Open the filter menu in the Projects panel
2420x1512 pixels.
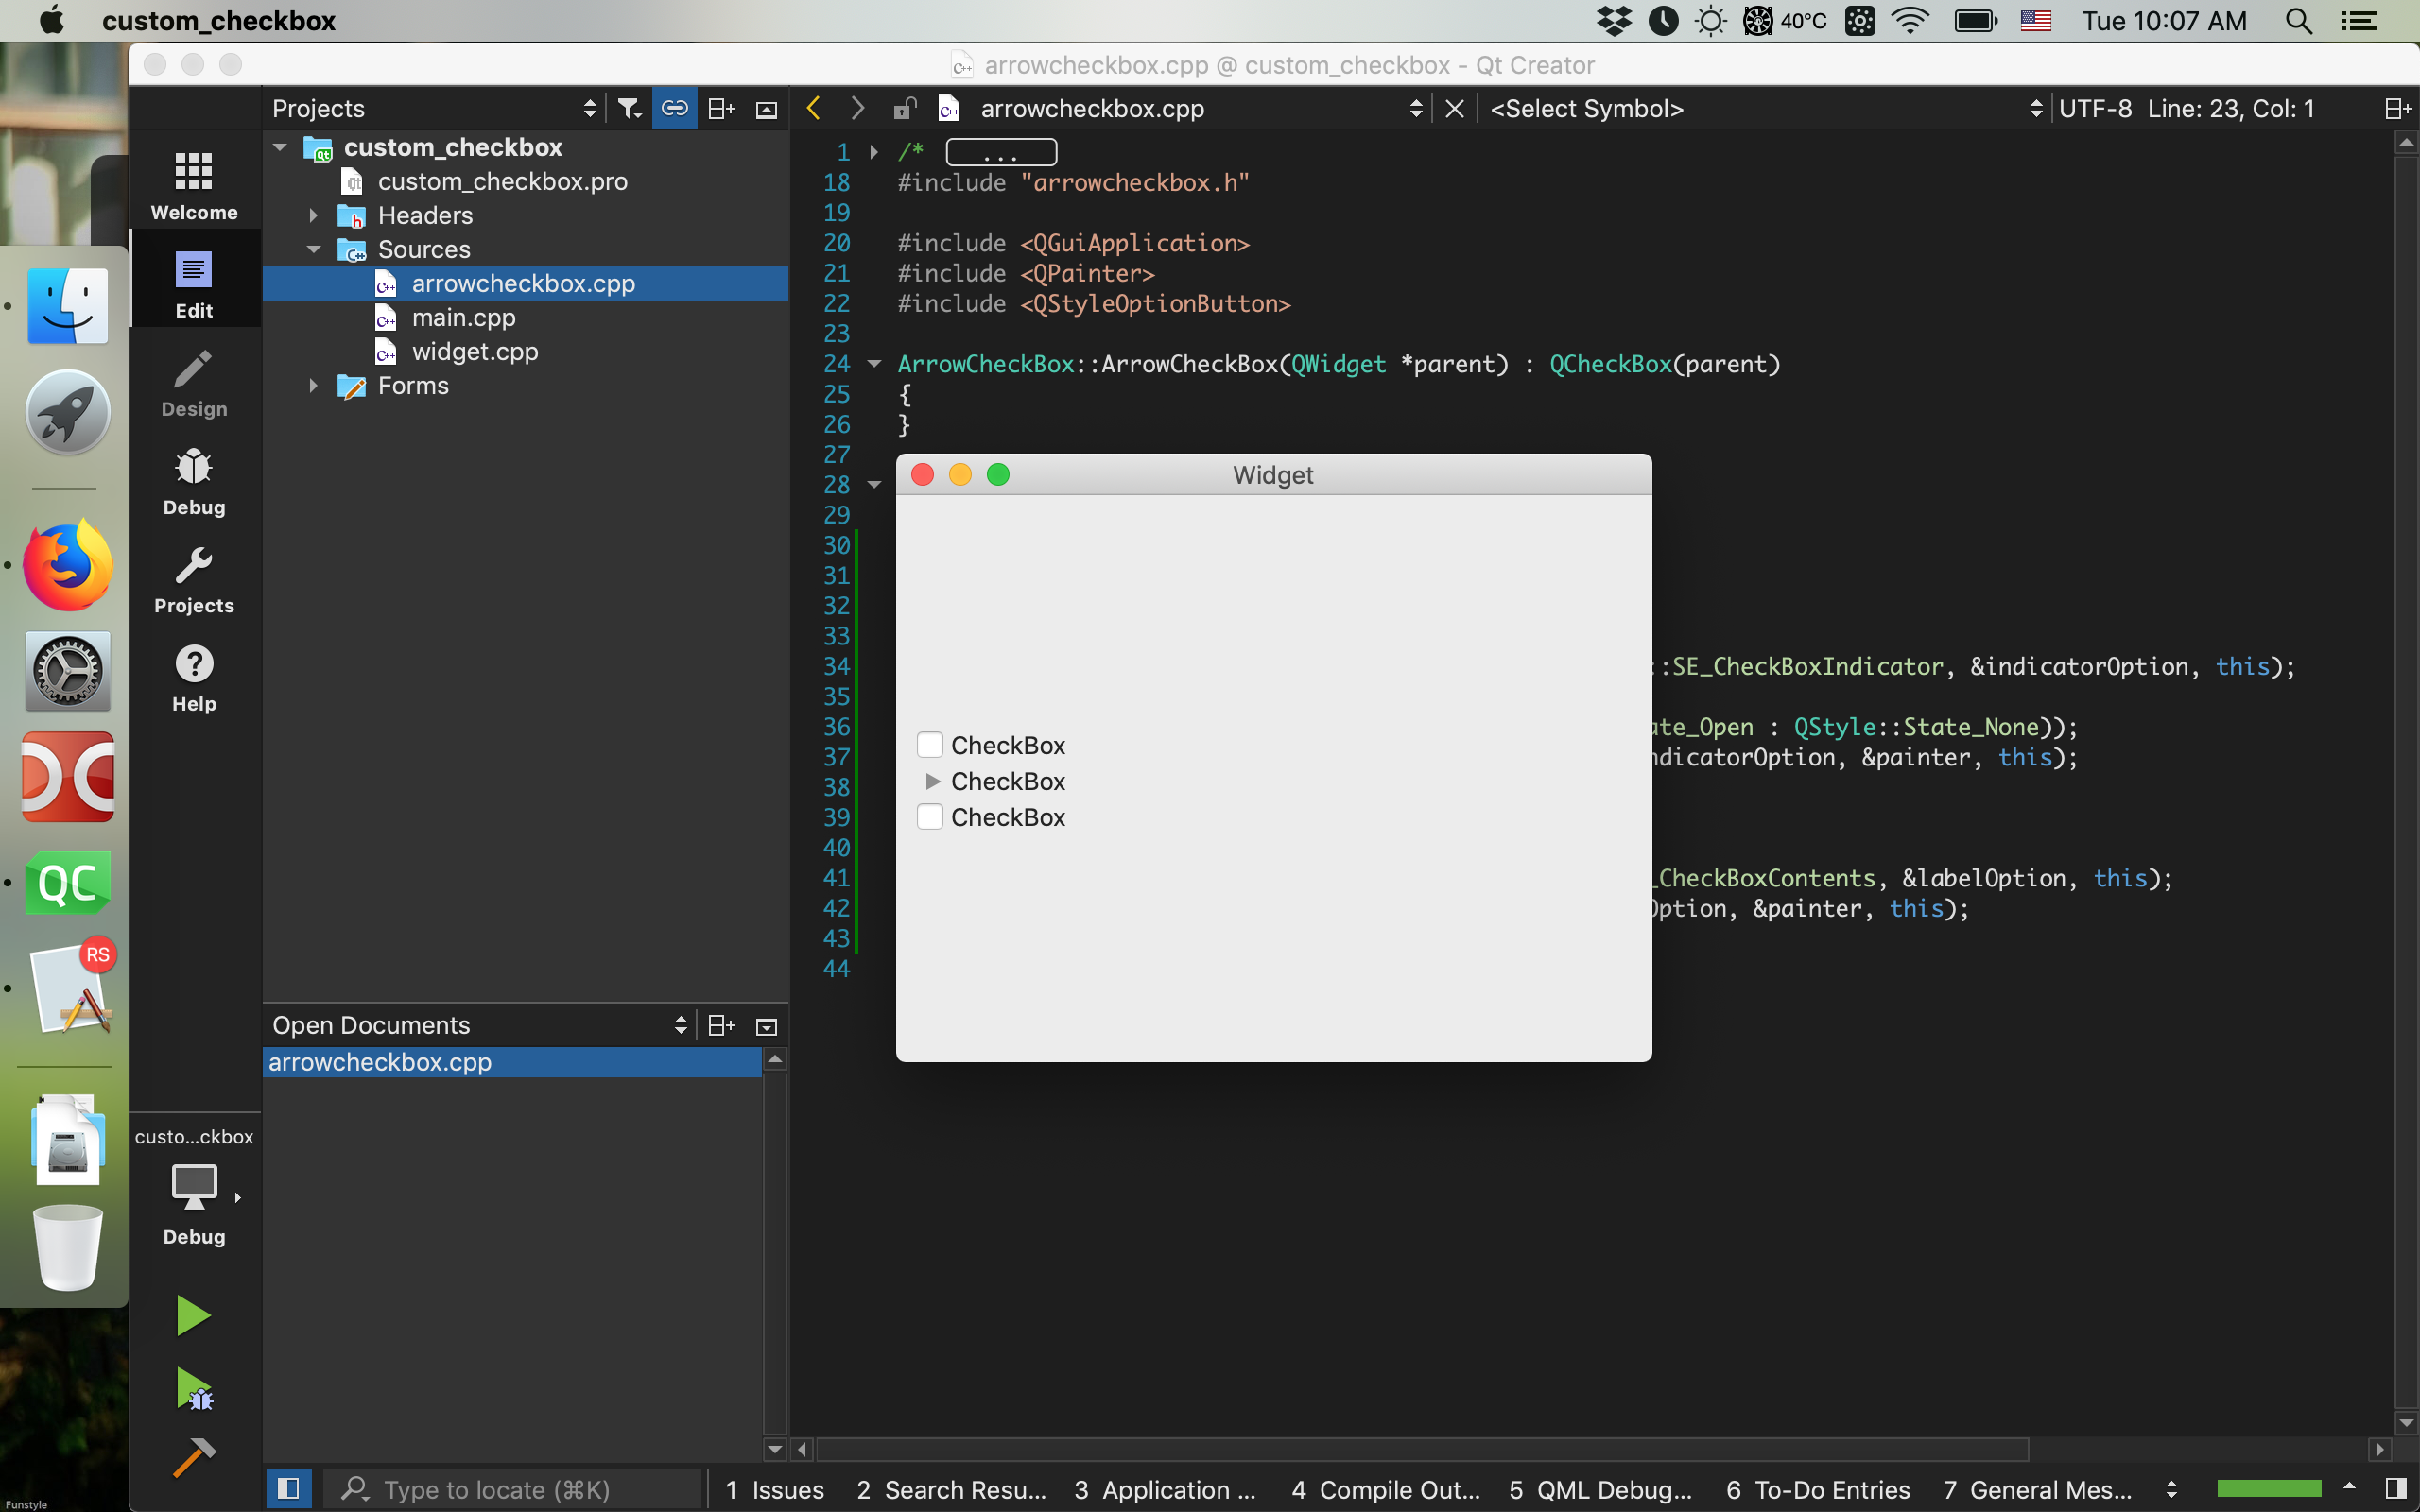pyautogui.click(x=629, y=107)
